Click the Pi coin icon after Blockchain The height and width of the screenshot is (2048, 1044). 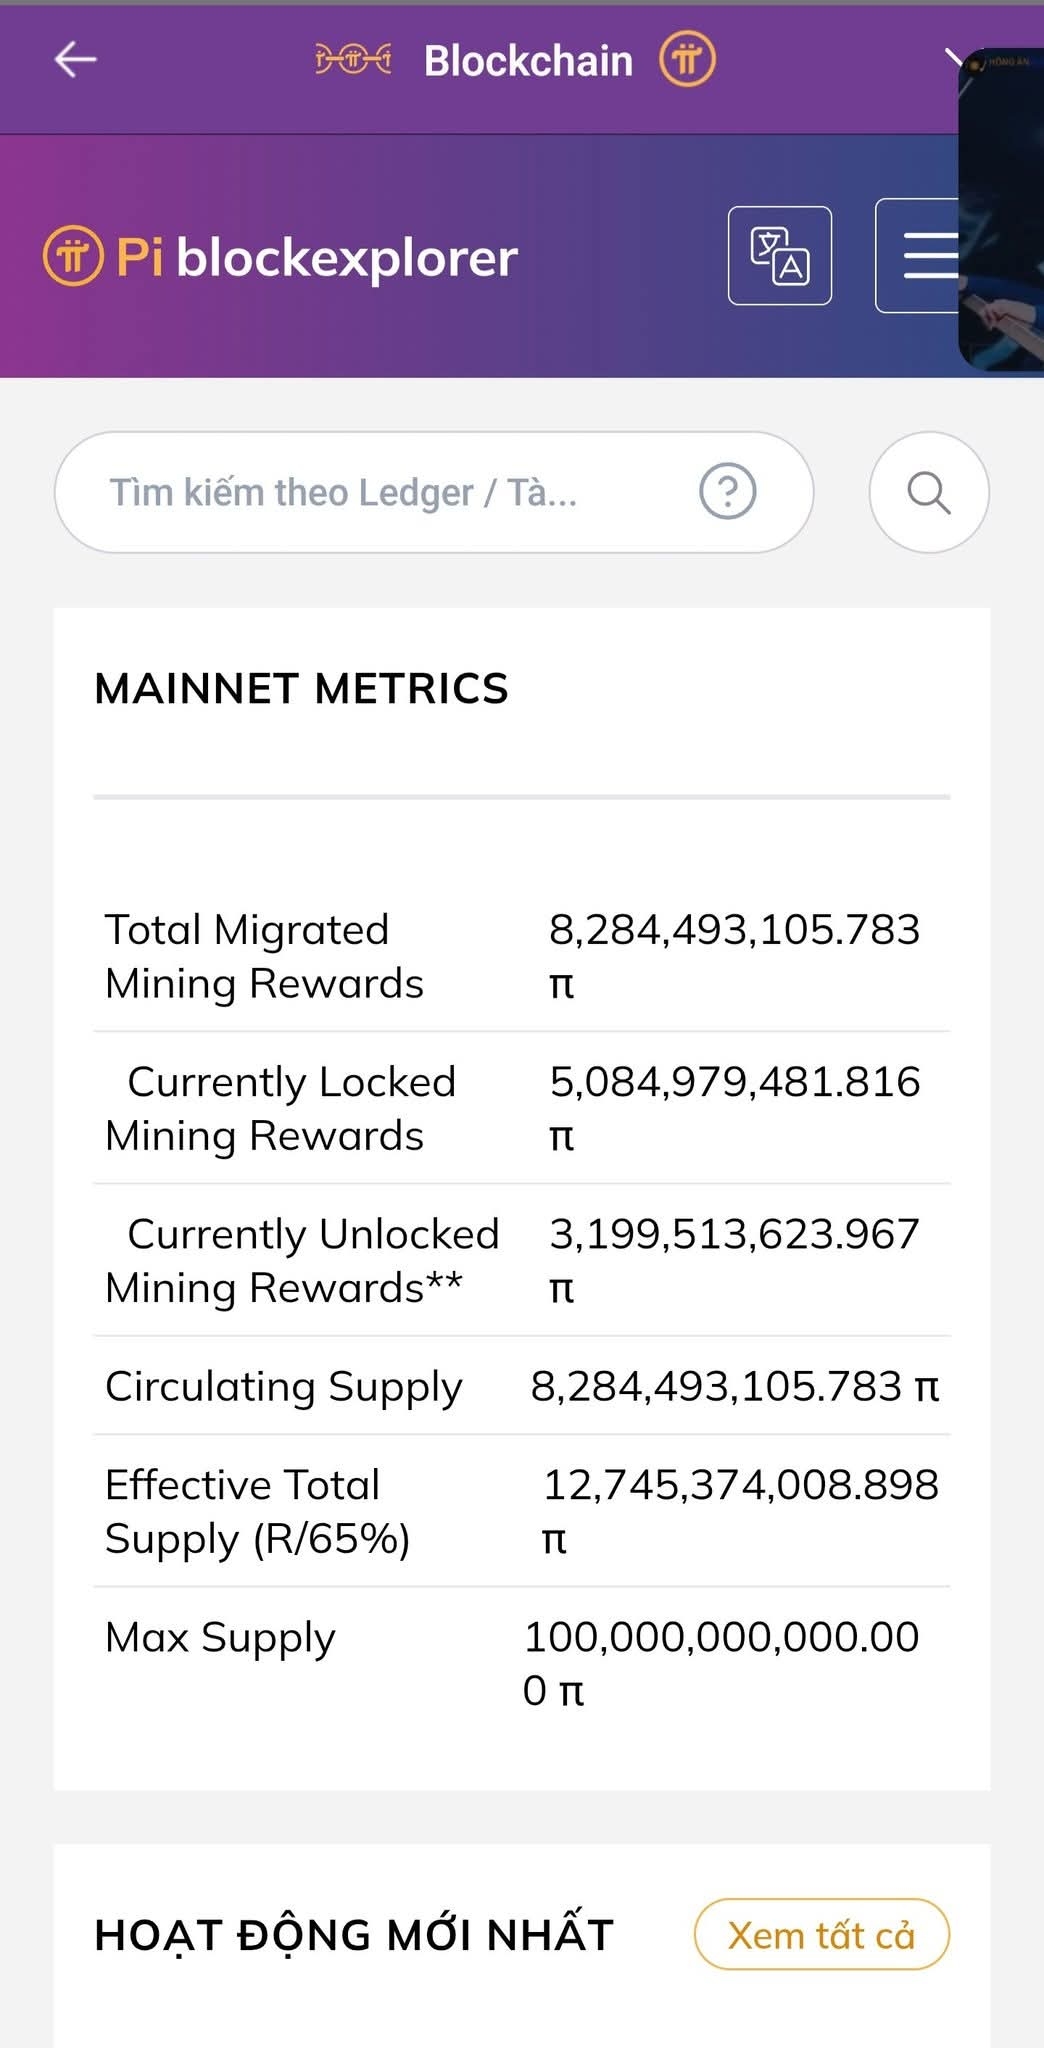[x=687, y=60]
